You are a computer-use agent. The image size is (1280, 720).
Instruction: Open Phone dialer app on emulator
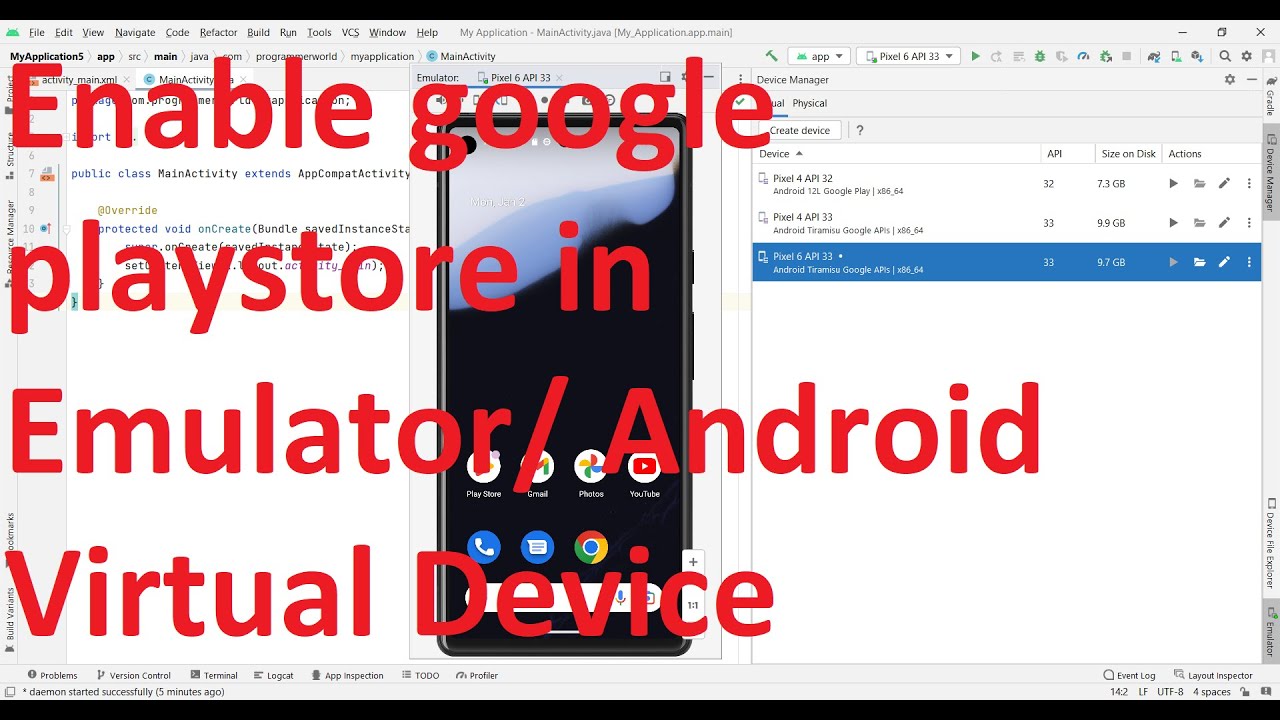coord(484,547)
